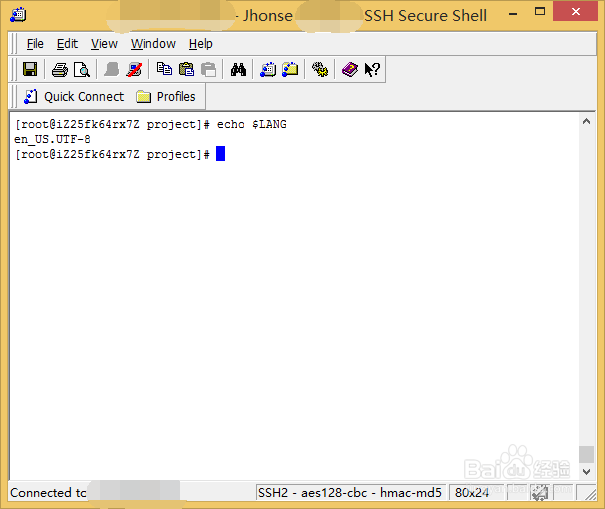
Task: Click the What's This help pointer icon
Action: click(x=372, y=70)
